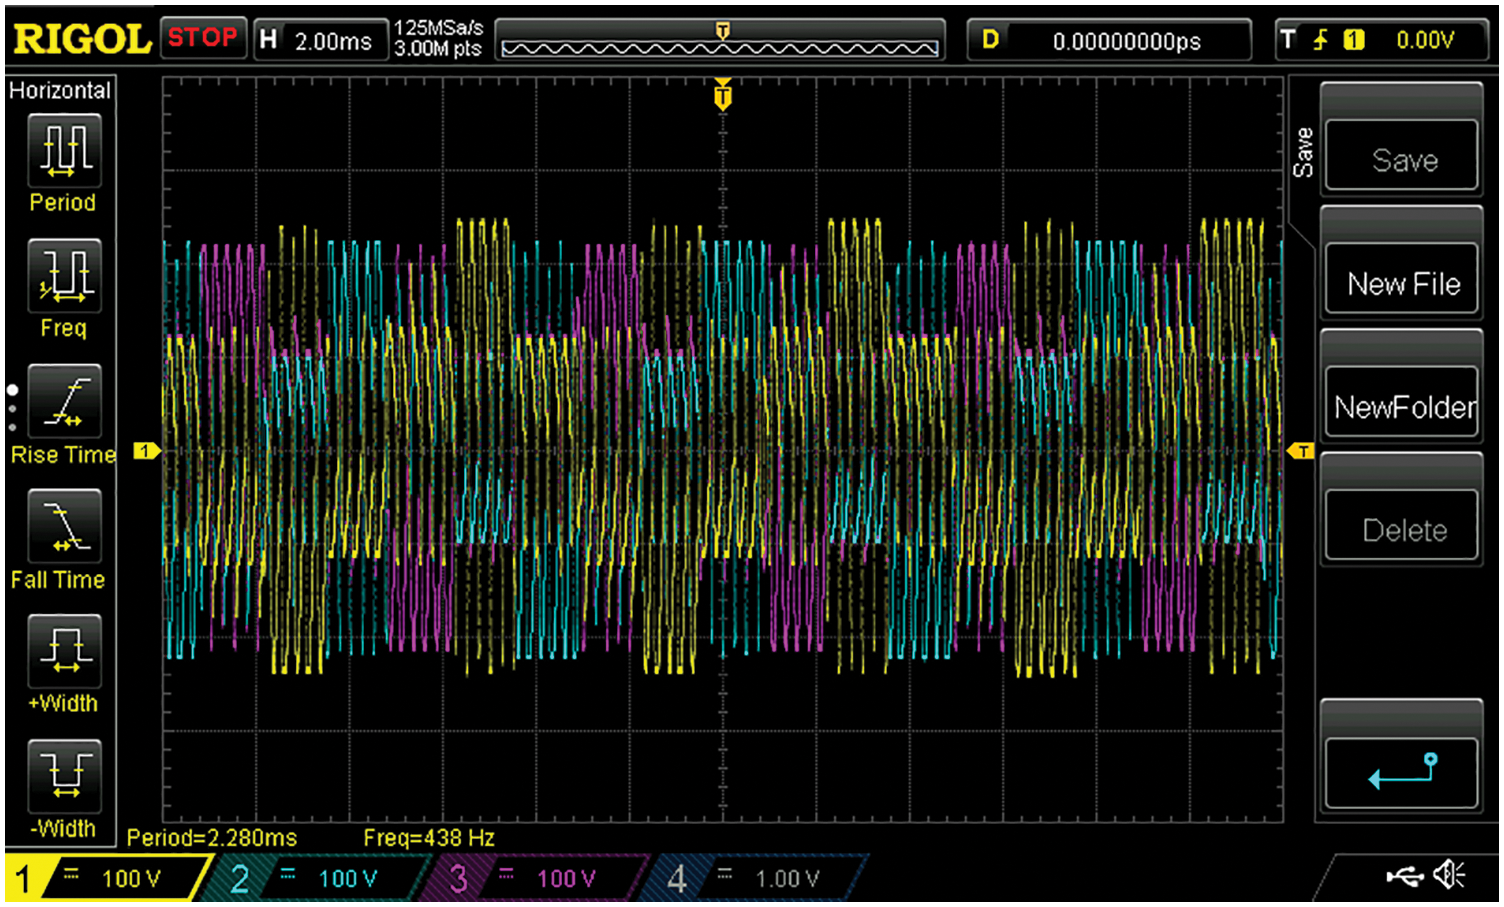Select the +Width measurement icon
1504x907 pixels.
[x=64, y=651]
